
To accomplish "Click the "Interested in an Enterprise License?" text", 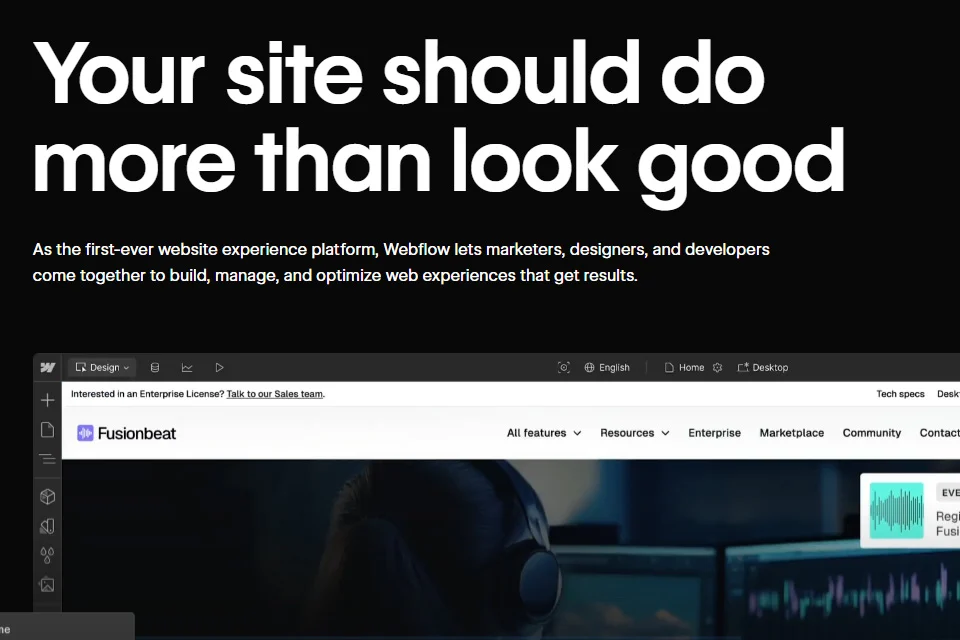I will pos(148,394).
